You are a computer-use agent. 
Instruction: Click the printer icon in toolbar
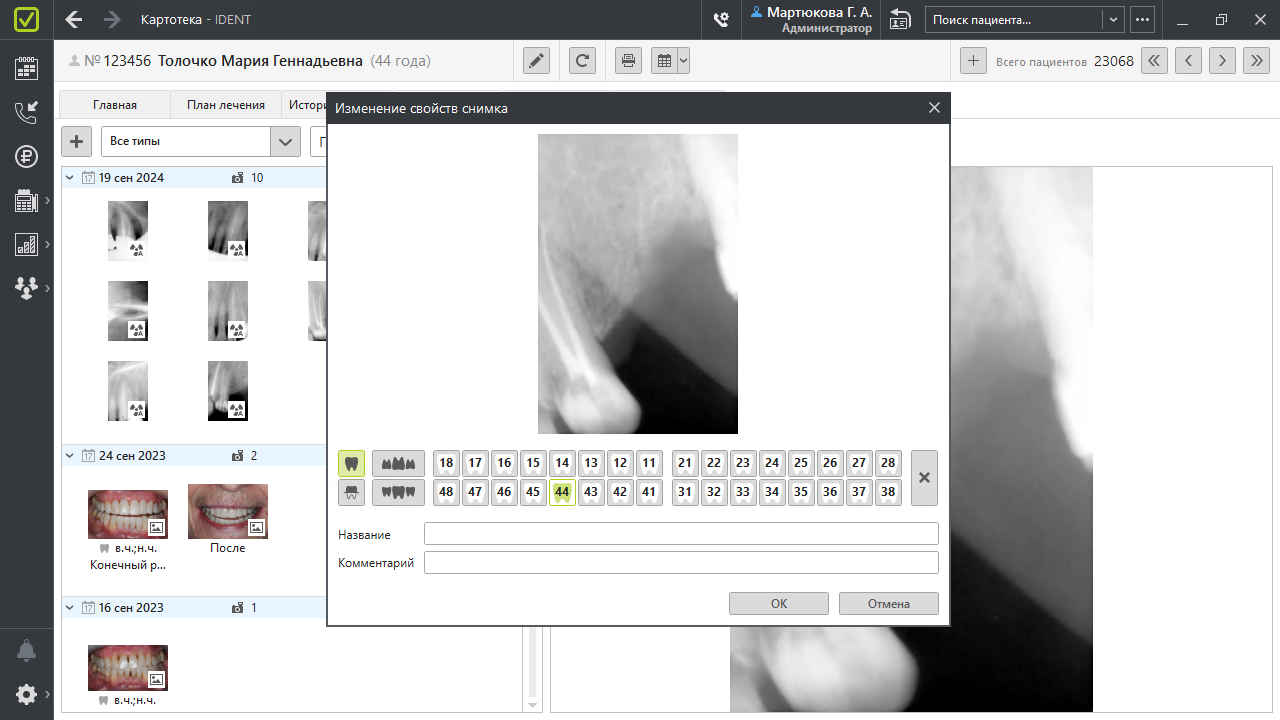[x=628, y=61]
